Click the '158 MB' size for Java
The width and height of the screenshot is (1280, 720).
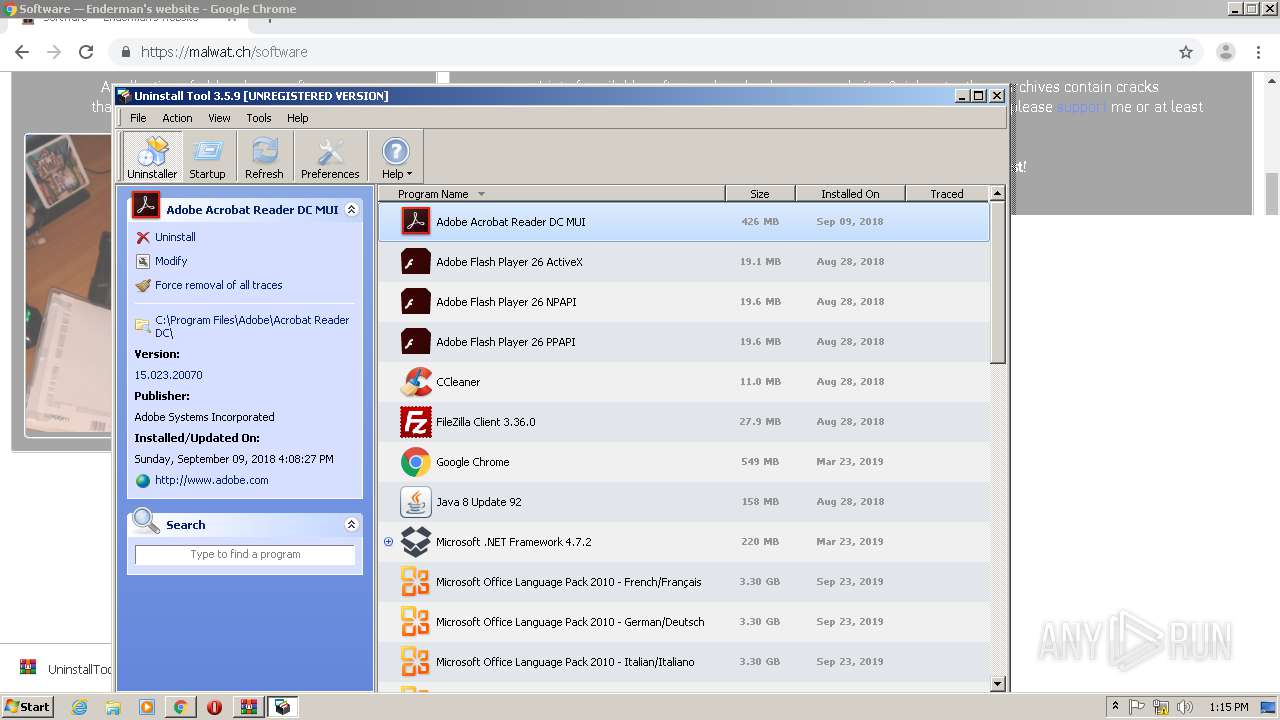click(761, 501)
